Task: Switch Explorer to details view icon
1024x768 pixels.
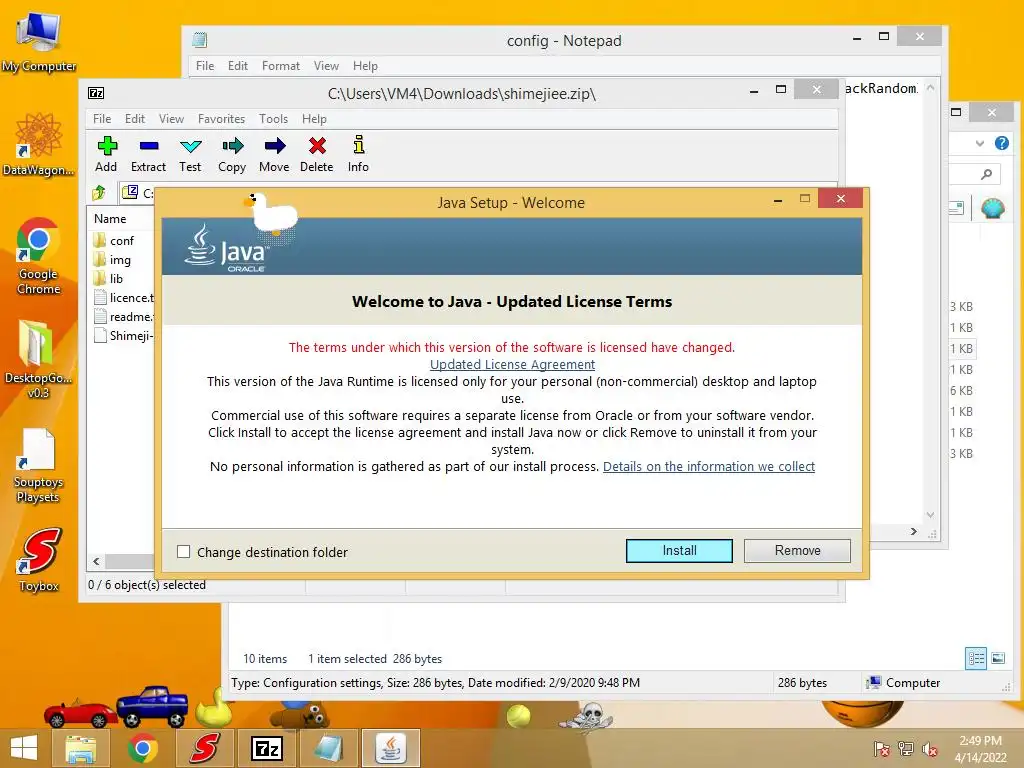Action: tap(976, 658)
